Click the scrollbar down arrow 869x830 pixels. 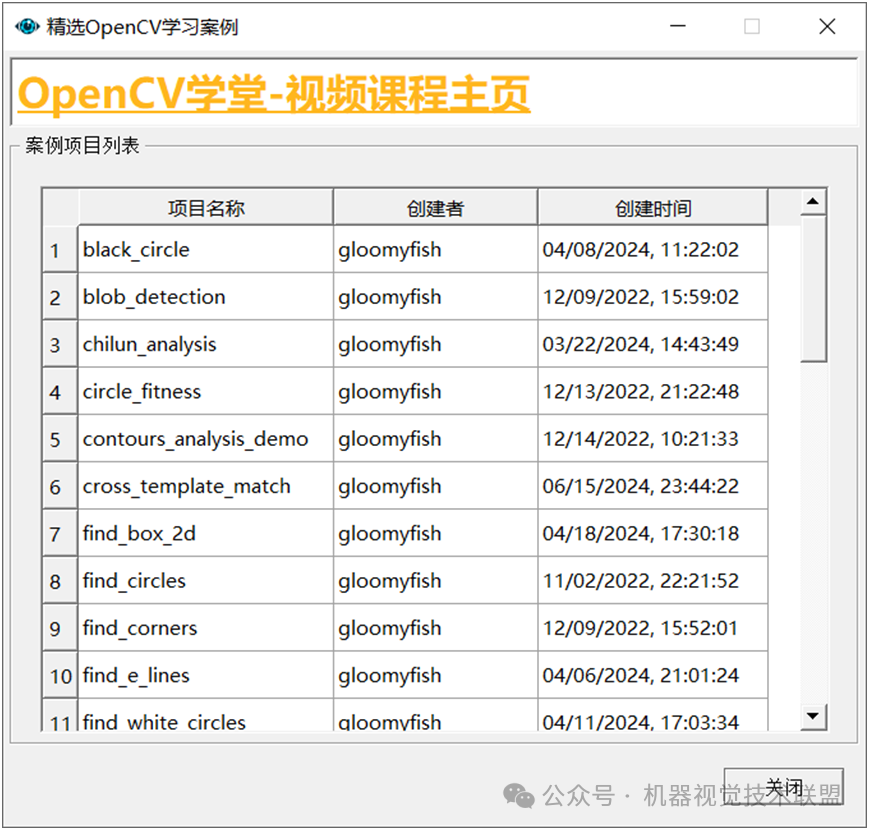point(812,716)
